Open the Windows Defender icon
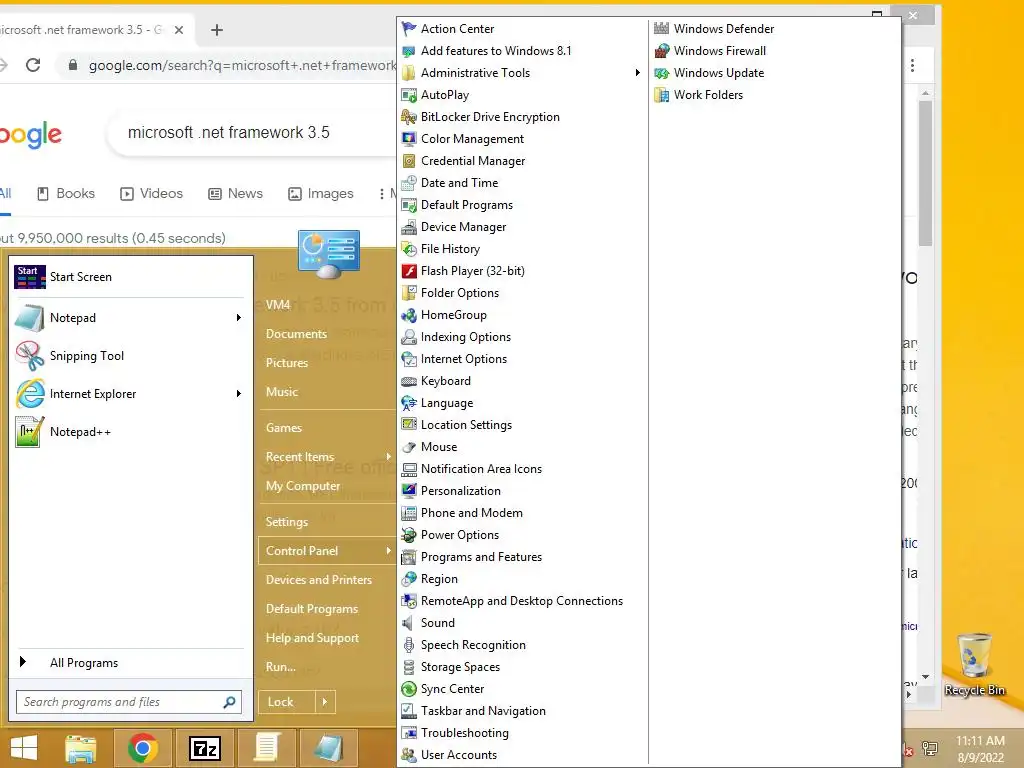 point(662,29)
